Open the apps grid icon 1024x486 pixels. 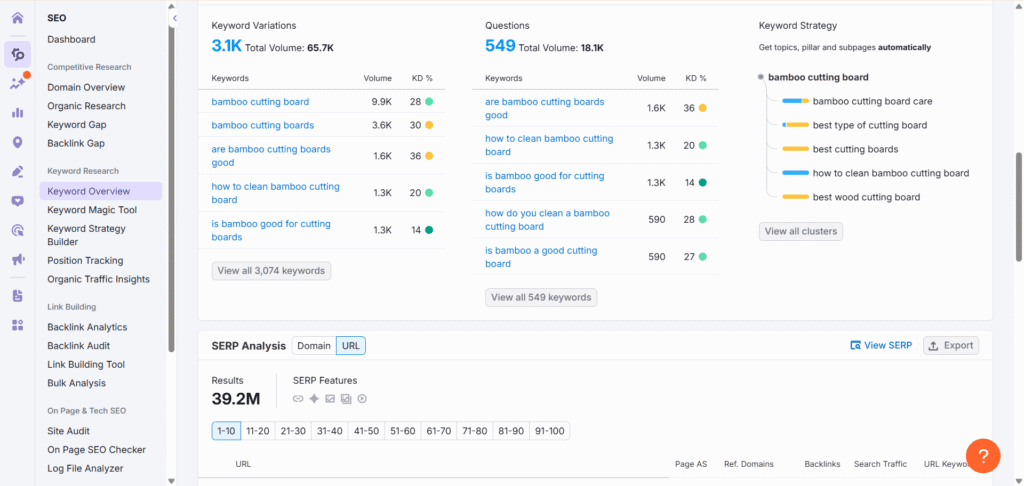point(18,325)
